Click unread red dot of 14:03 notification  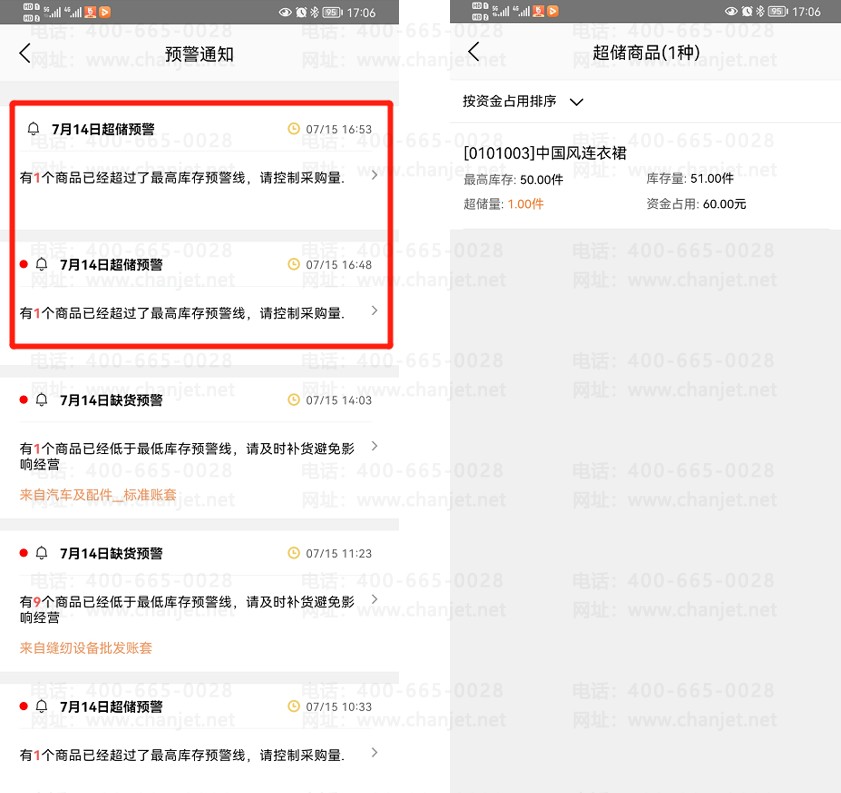[x=24, y=400]
